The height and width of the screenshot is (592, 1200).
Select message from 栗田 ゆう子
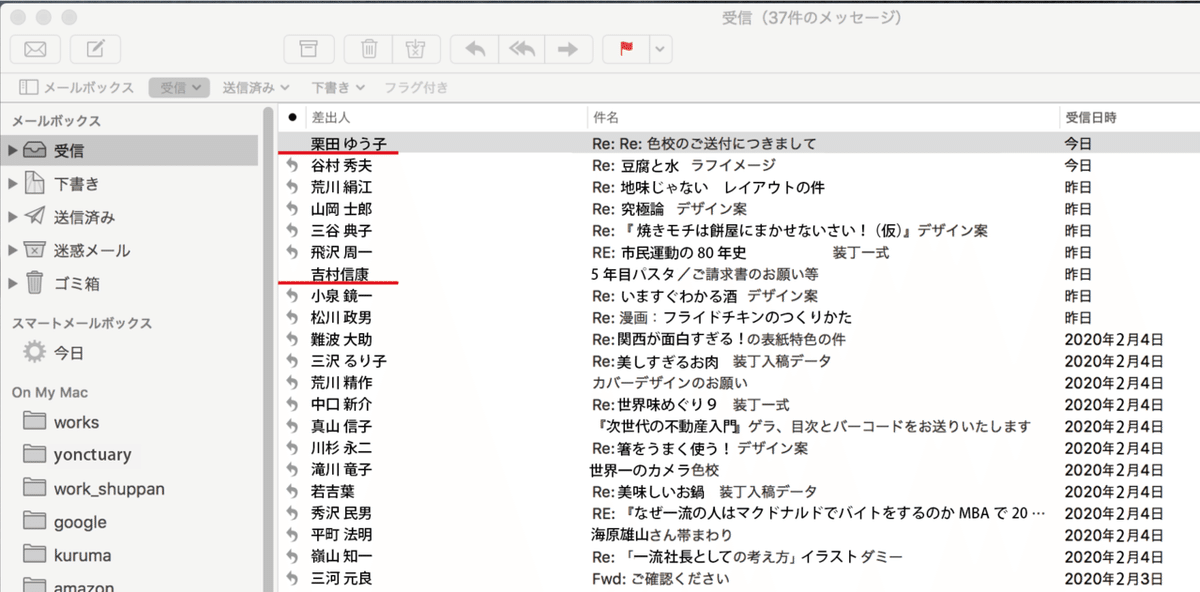[738, 143]
